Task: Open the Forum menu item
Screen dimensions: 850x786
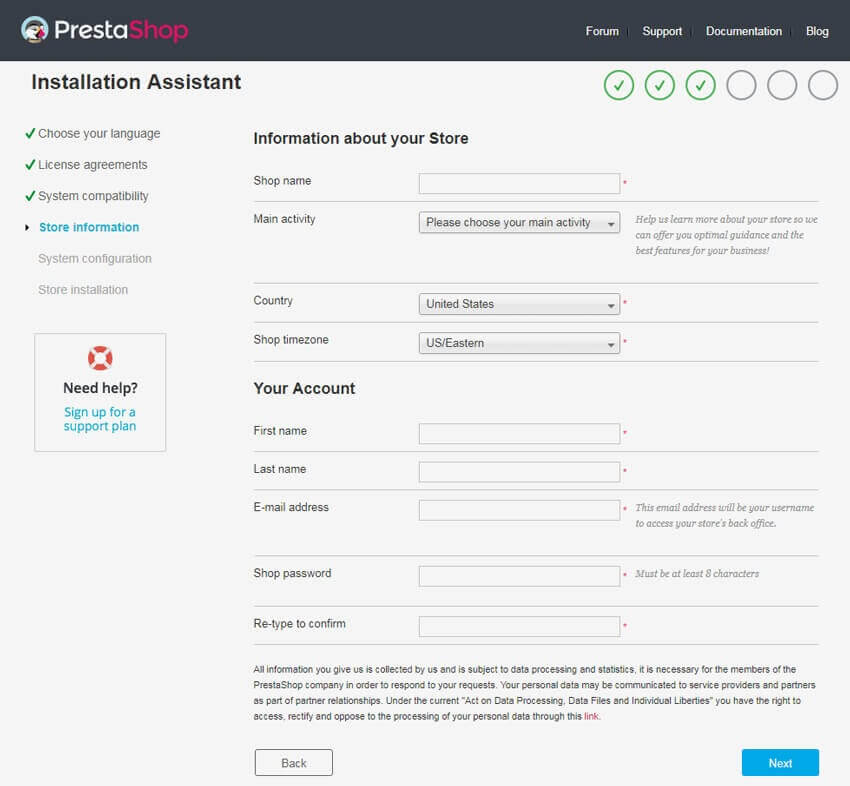Action: pyautogui.click(x=602, y=31)
